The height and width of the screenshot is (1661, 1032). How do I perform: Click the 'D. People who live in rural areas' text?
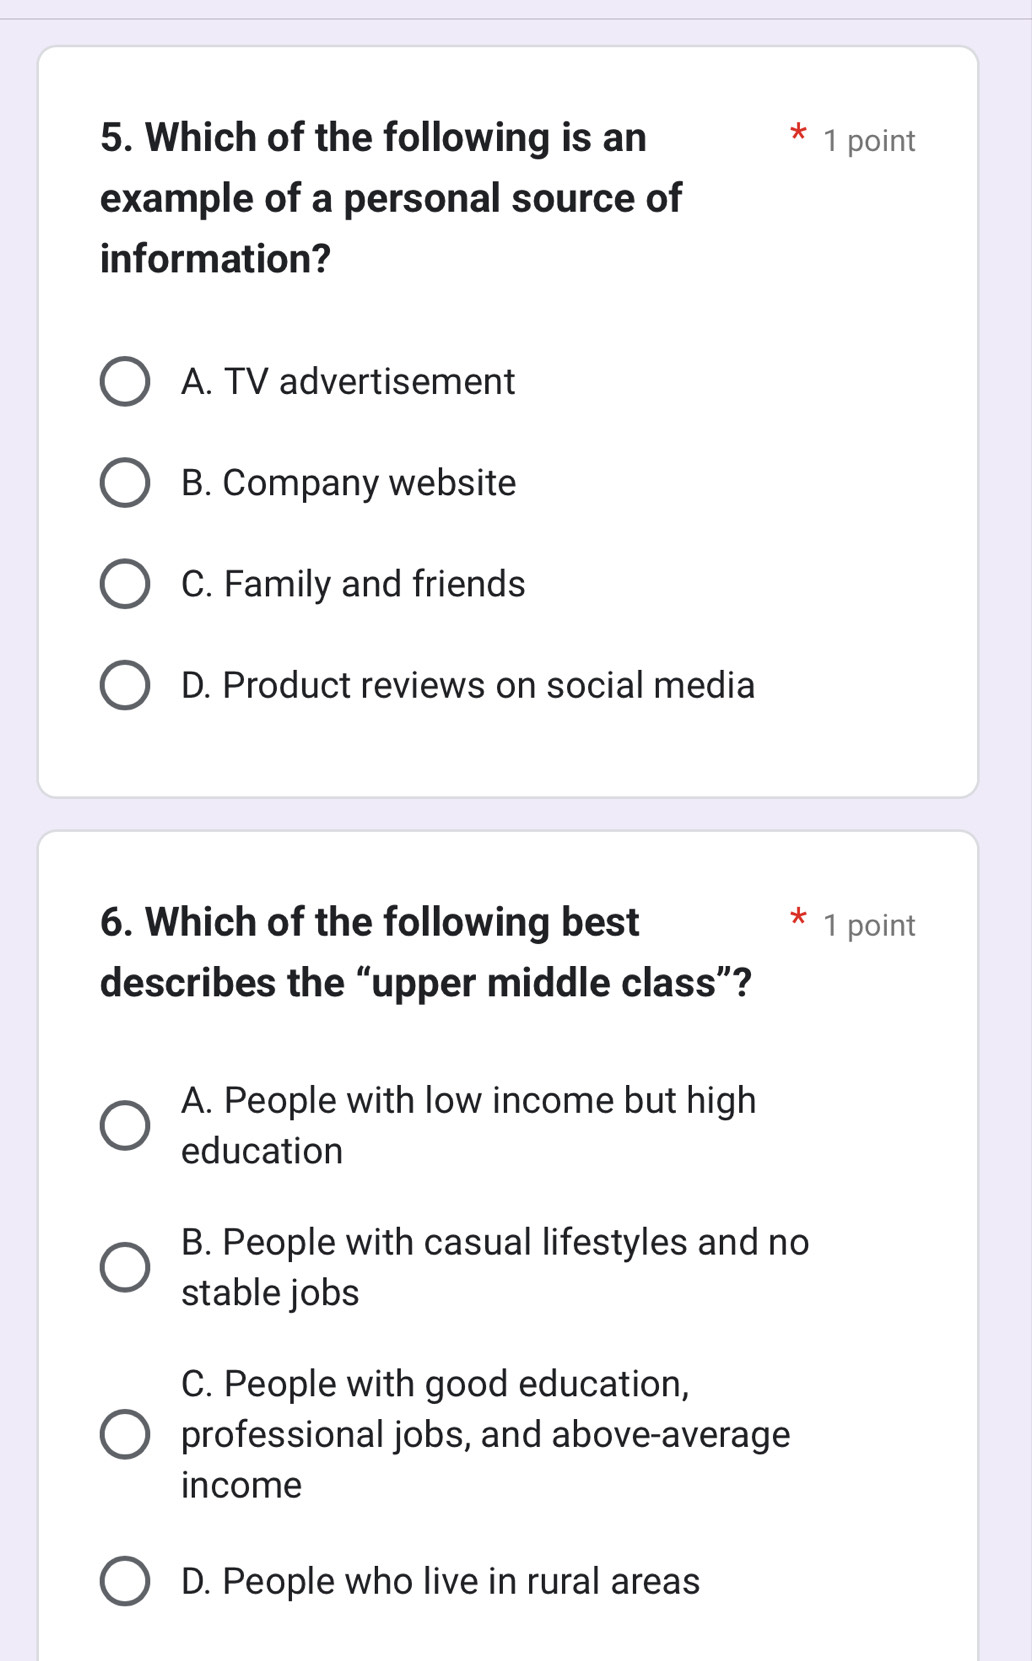440,1581
